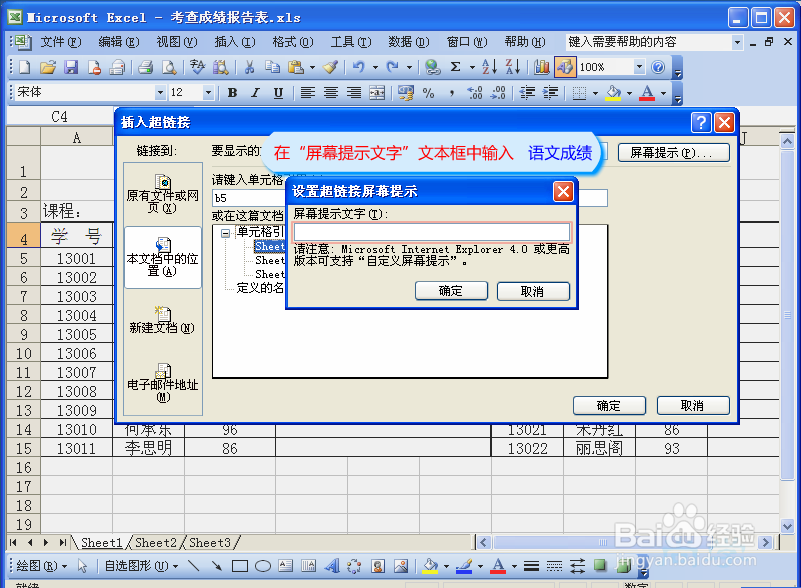
Task: Click the Name Box showing C4
Action: point(60,116)
